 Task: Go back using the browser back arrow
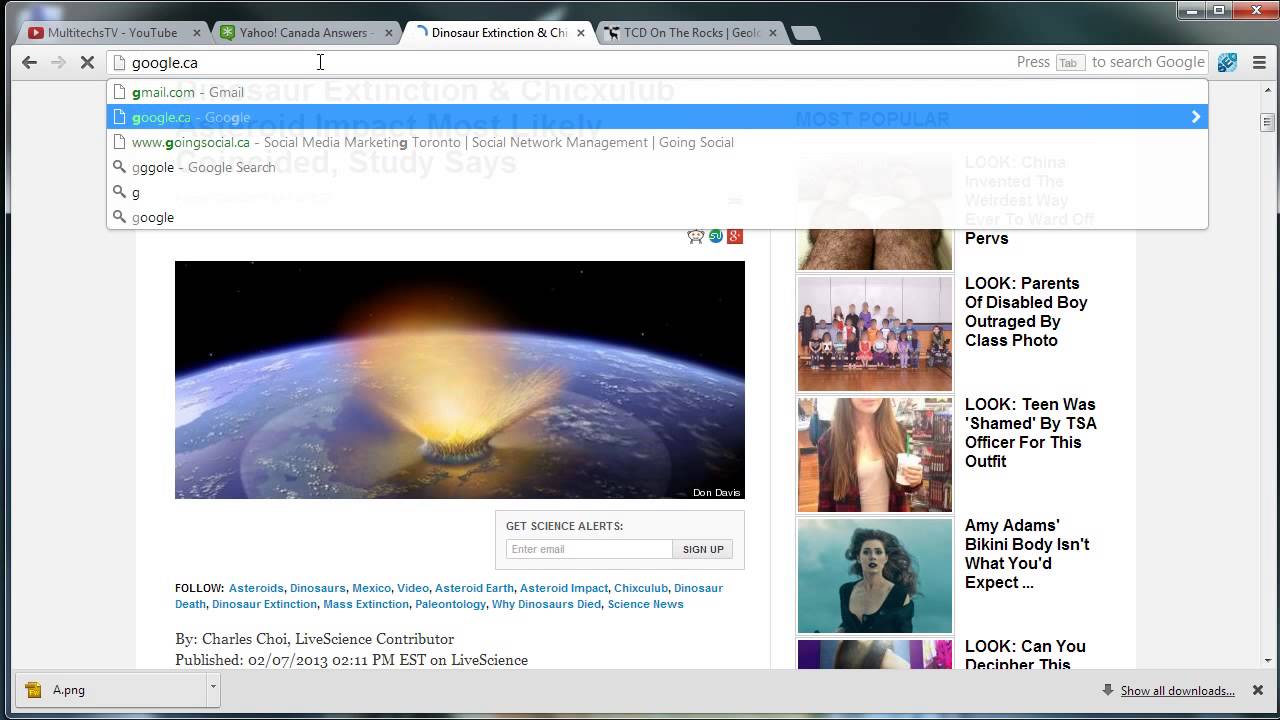(29, 62)
